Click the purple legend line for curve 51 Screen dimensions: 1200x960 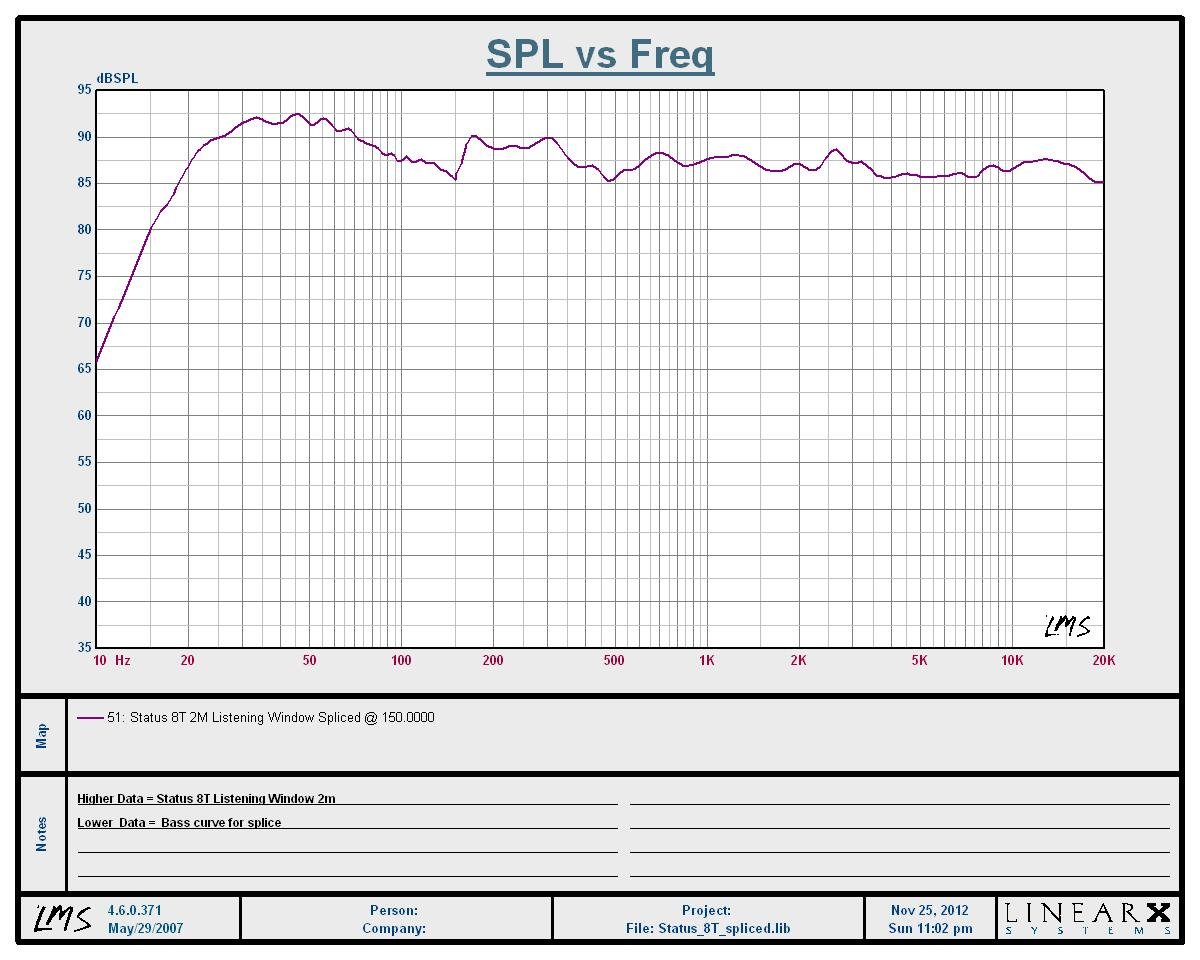pyautogui.click(x=90, y=718)
